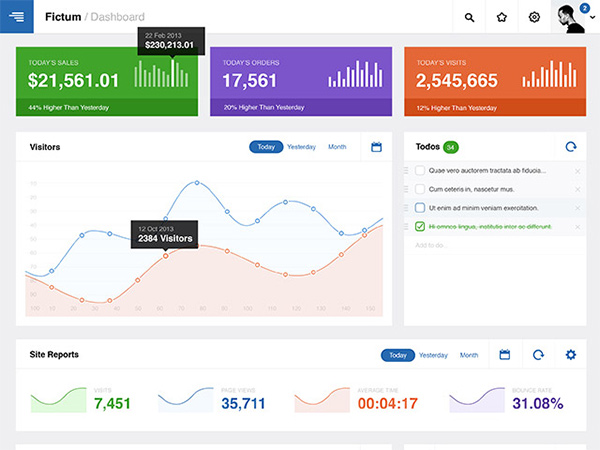Check the 'Quae vero auctorem' todo

tap(420, 171)
